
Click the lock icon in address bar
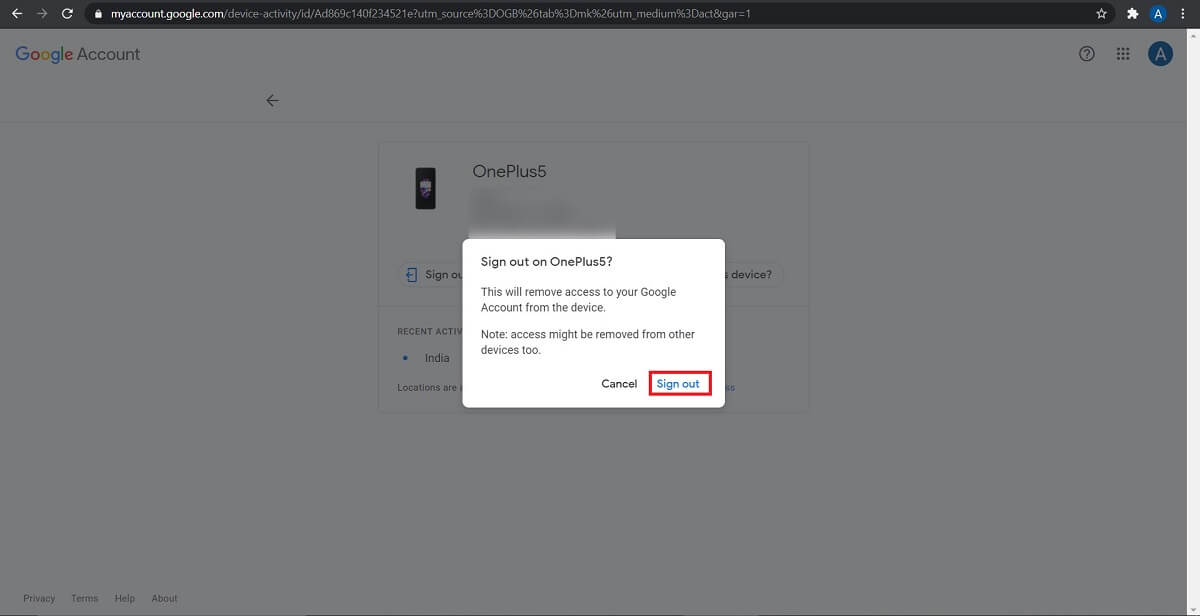98,14
